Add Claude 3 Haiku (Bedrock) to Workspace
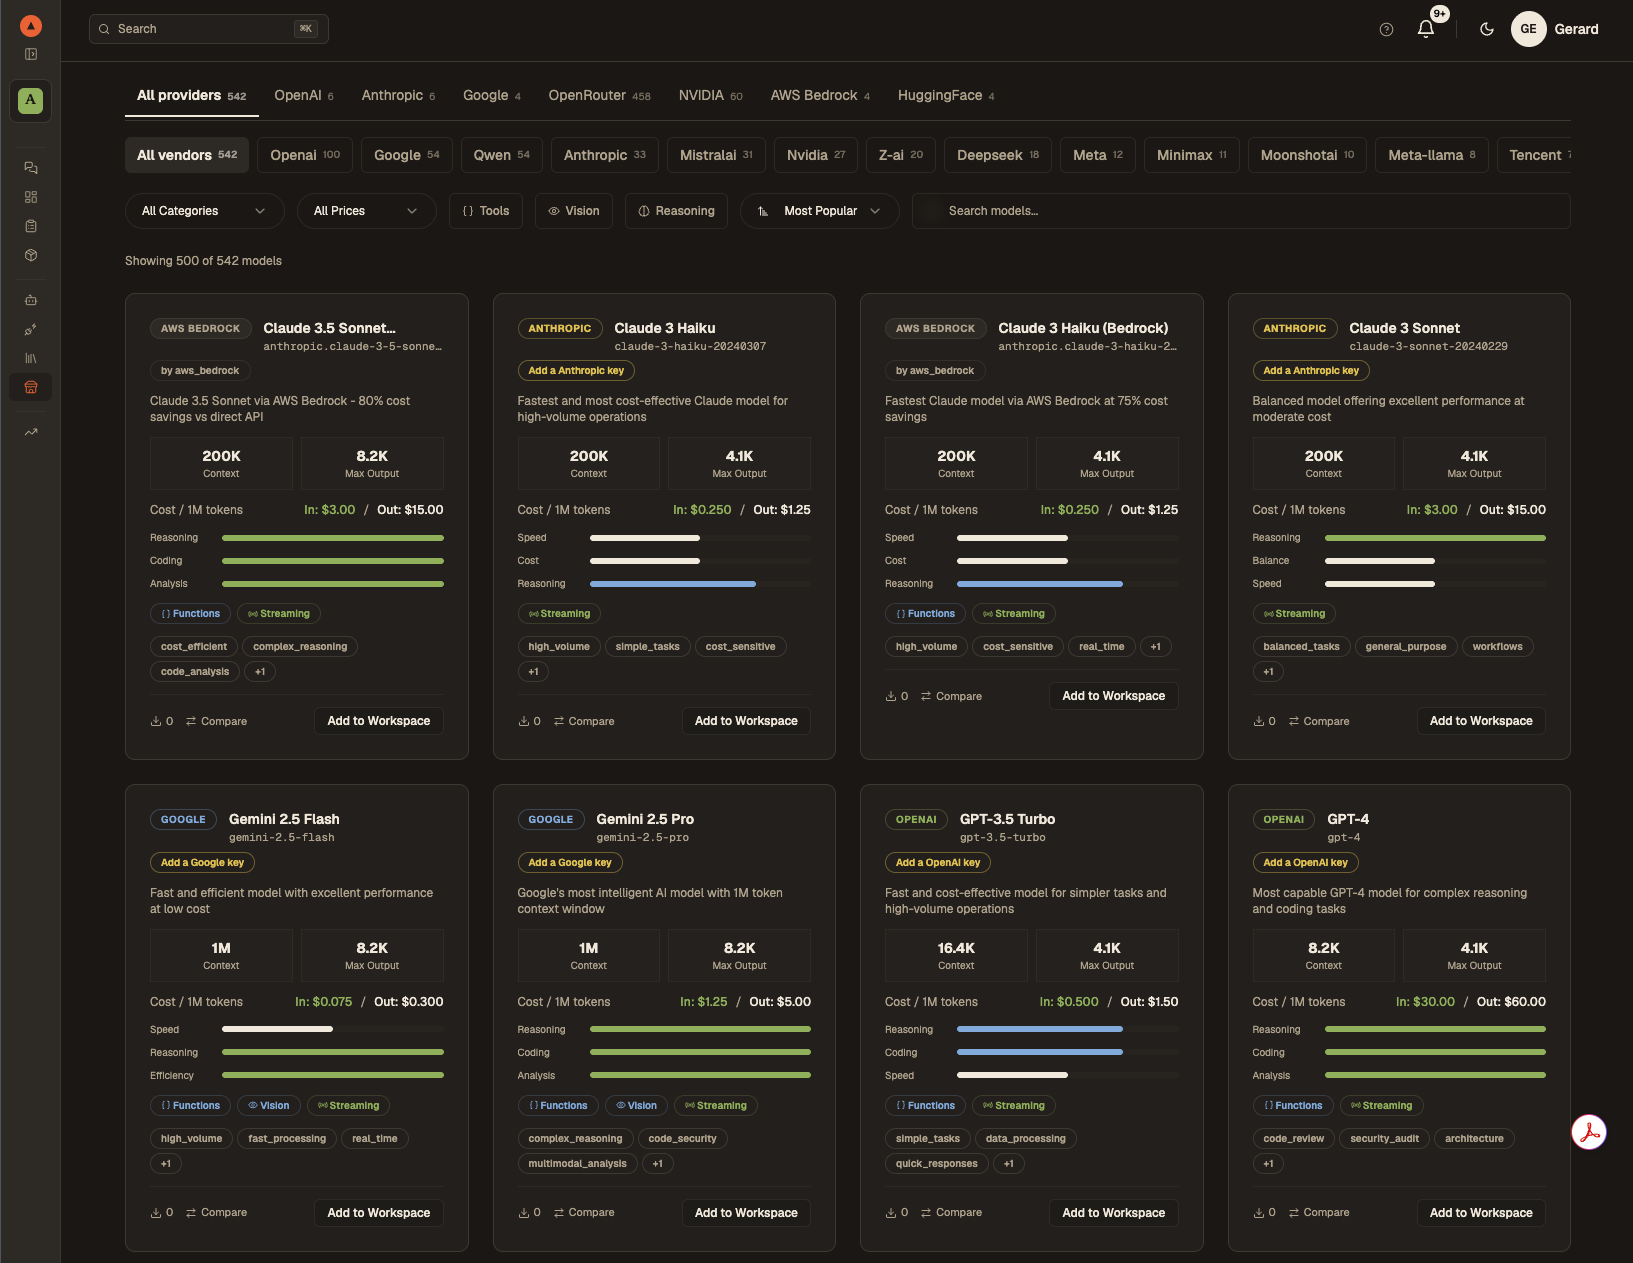 point(1114,696)
